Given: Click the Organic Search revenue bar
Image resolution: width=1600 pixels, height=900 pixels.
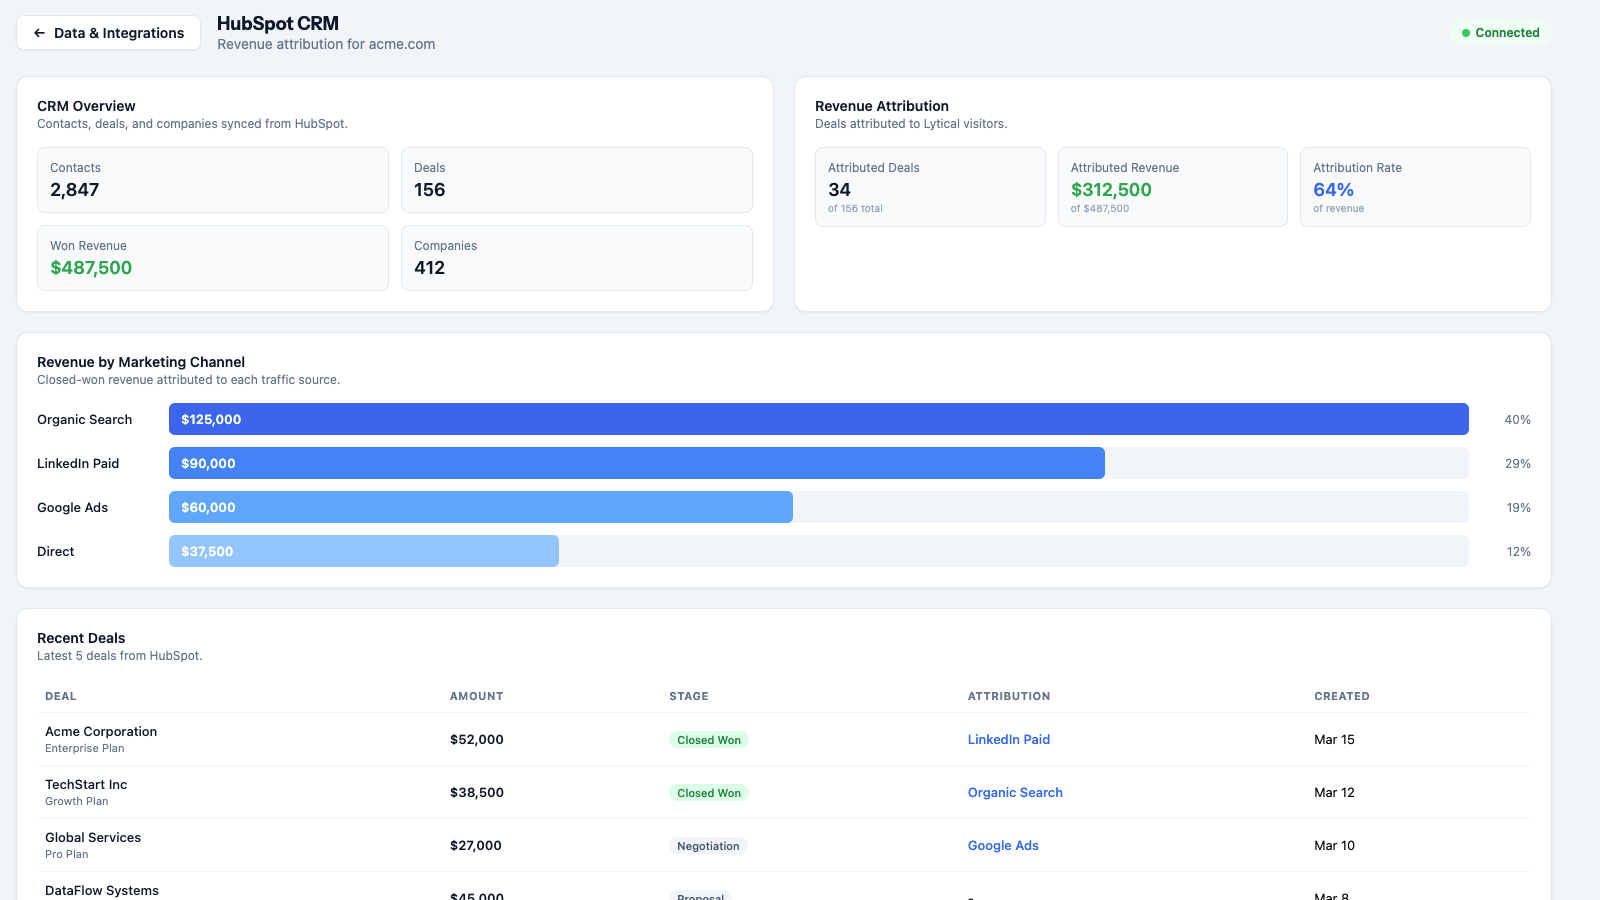Looking at the screenshot, I should point(818,419).
